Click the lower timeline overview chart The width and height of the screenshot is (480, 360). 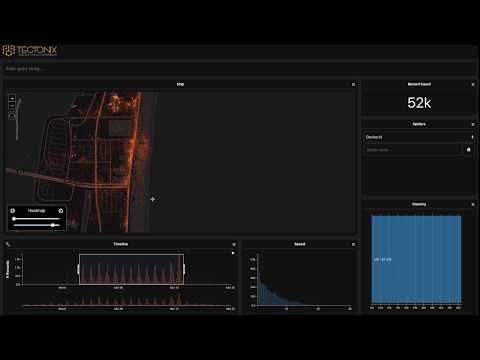127,301
